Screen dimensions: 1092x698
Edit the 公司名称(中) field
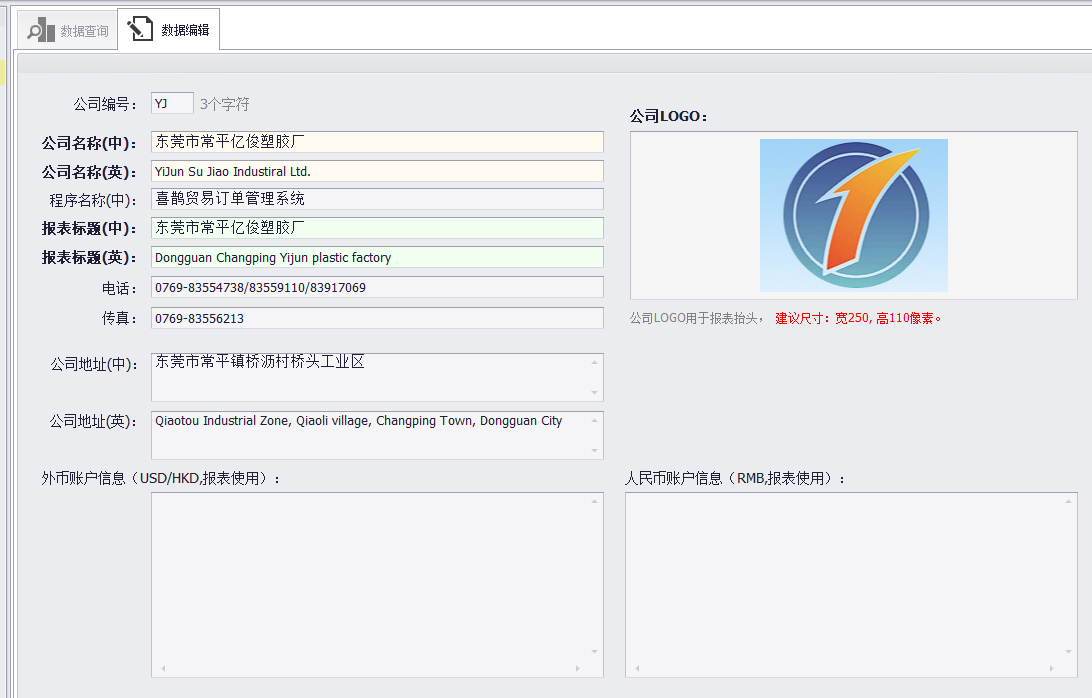click(x=377, y=141)
